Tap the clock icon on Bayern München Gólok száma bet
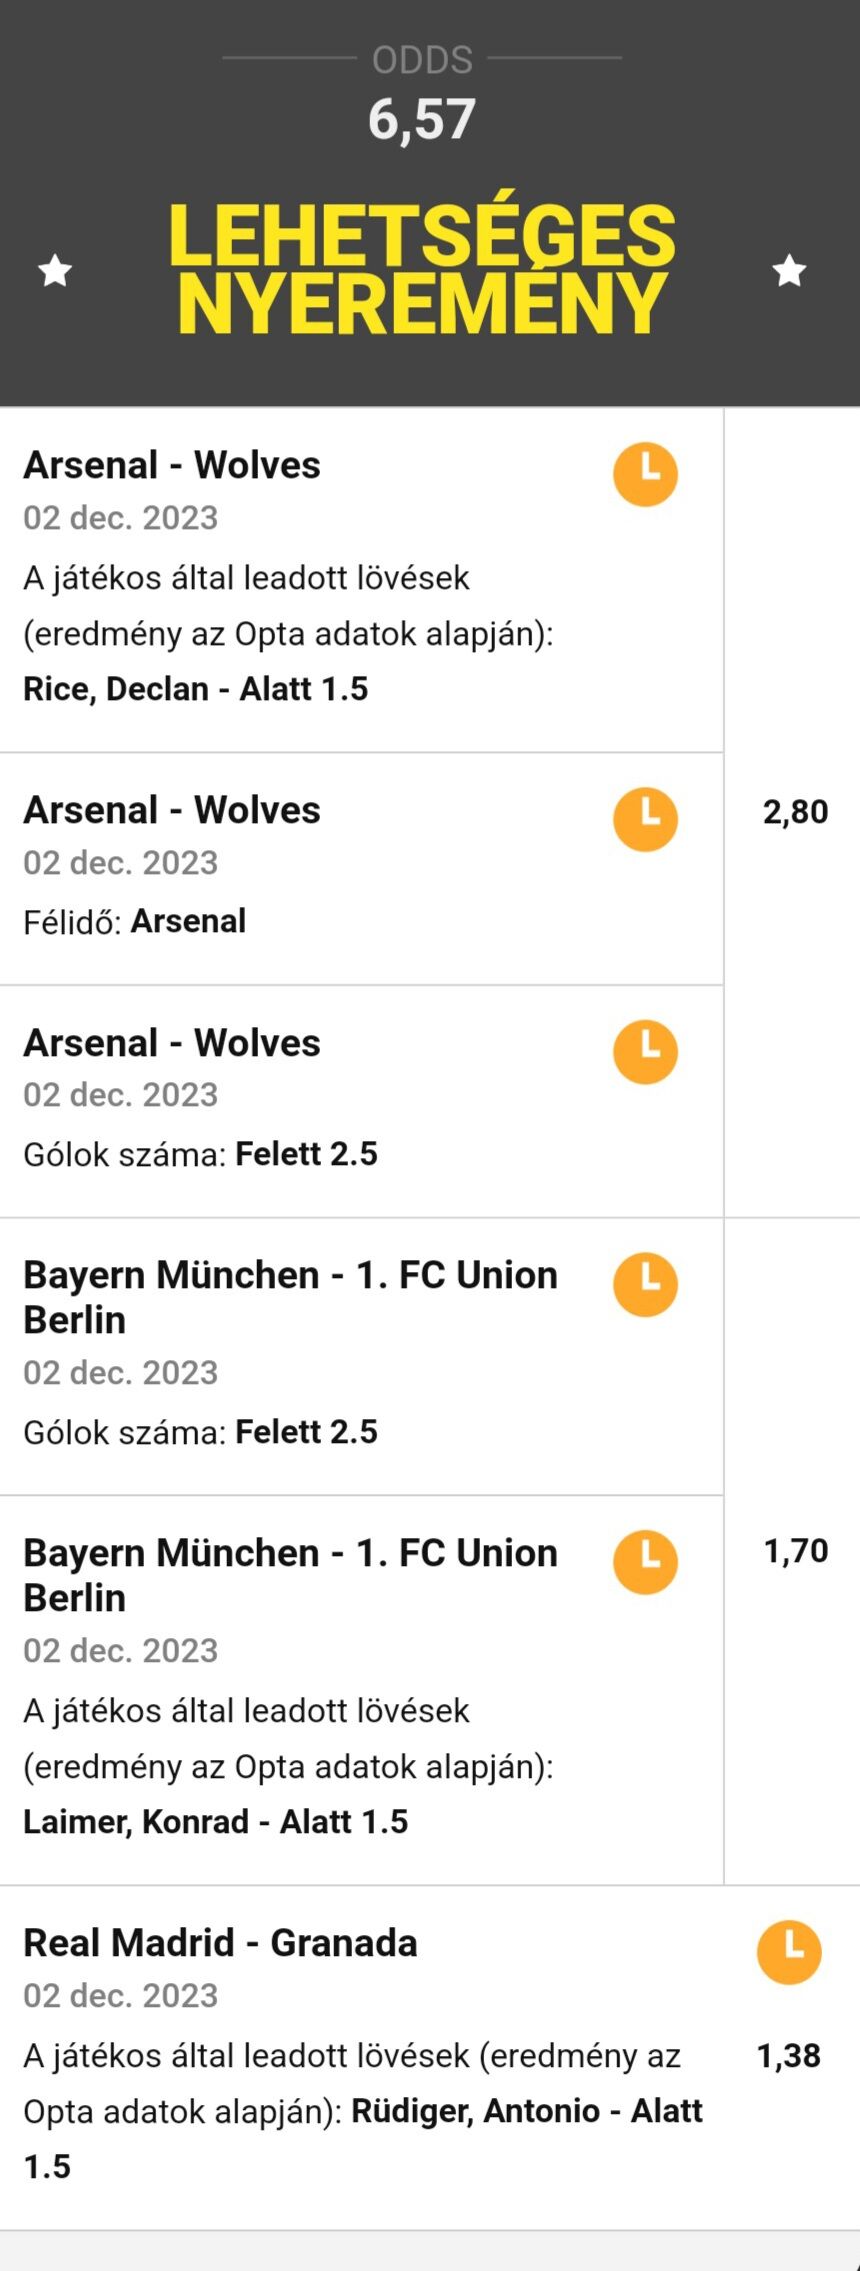Image resolution: width=860 pixels, height=2271 pixels. tap(645, 1284)
